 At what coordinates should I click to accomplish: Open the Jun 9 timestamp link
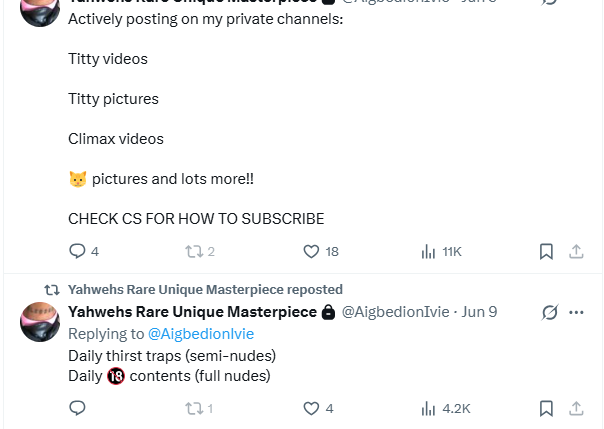(x=479, y=312)
